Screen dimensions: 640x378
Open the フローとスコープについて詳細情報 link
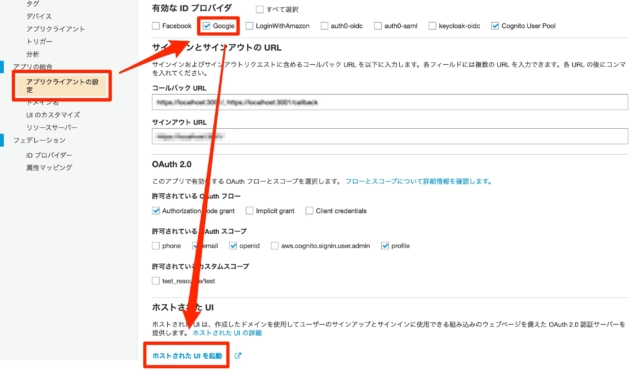(x=419, y=181)
